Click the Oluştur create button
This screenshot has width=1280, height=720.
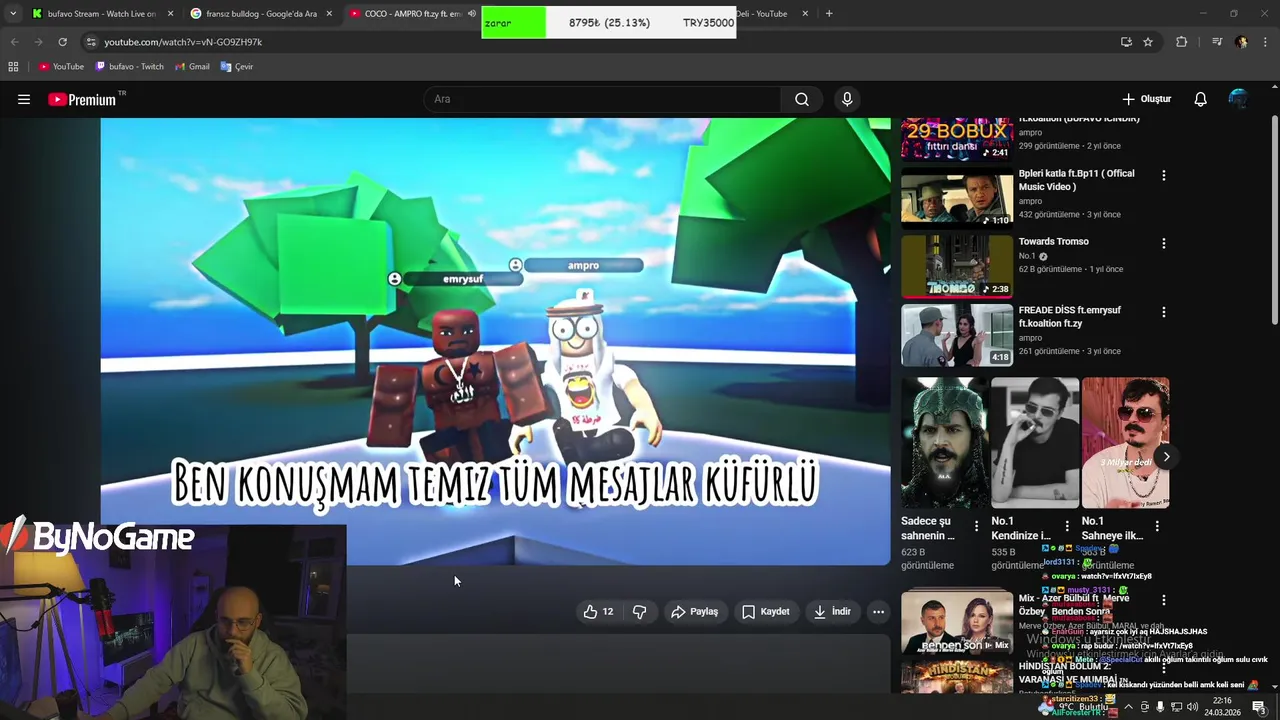click(1146, 99)
